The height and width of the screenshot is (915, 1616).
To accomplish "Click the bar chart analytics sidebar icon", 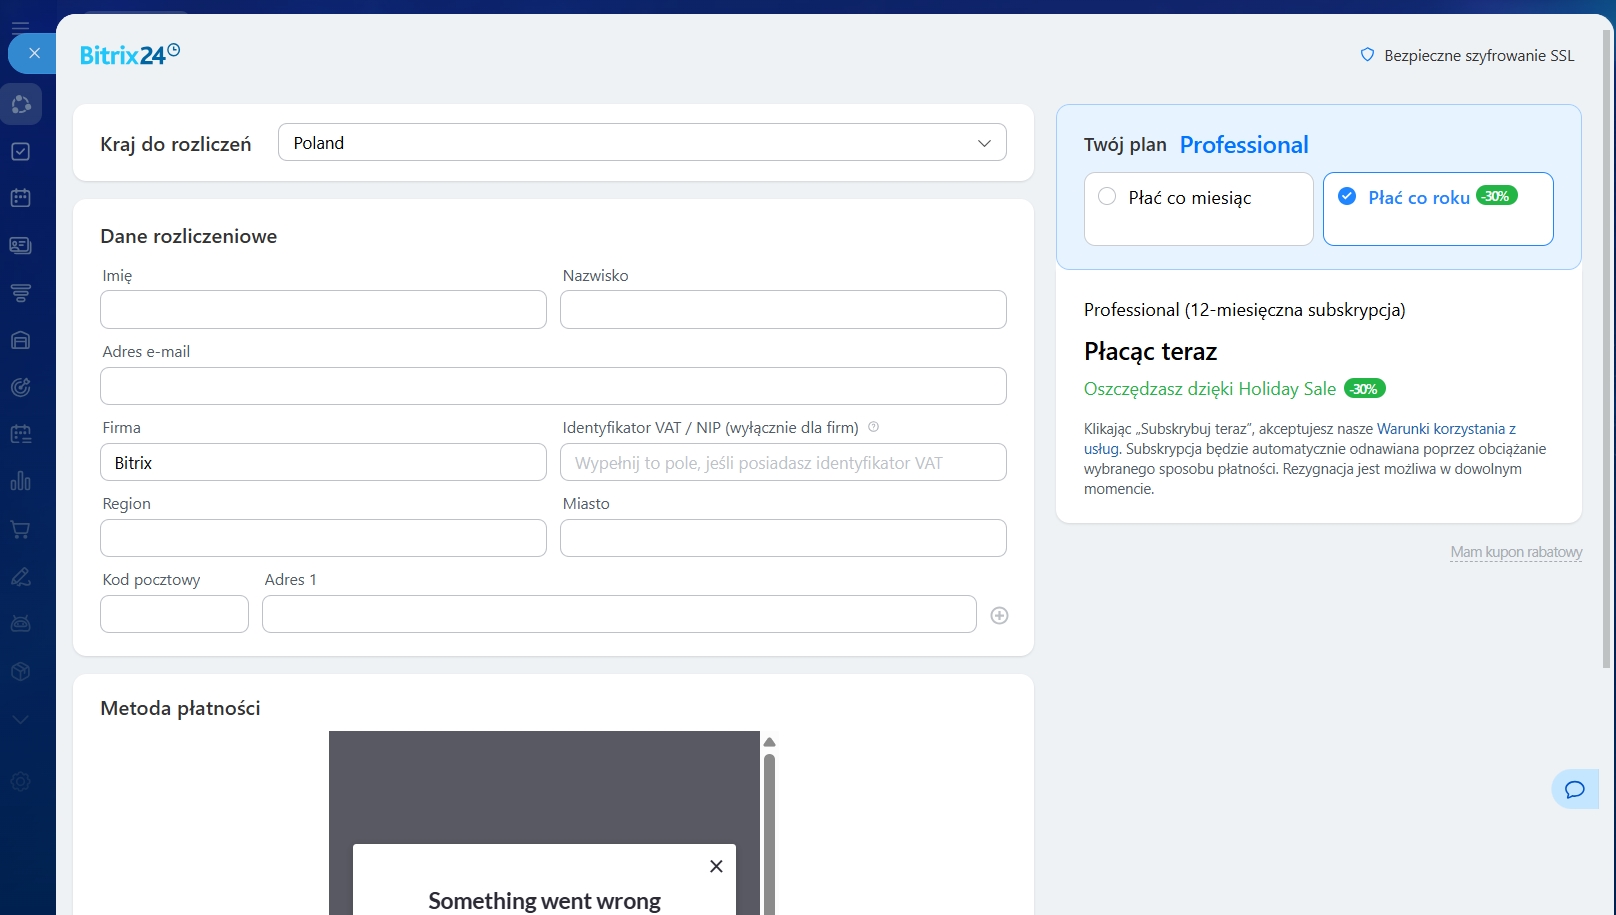I will pos(20,481).
